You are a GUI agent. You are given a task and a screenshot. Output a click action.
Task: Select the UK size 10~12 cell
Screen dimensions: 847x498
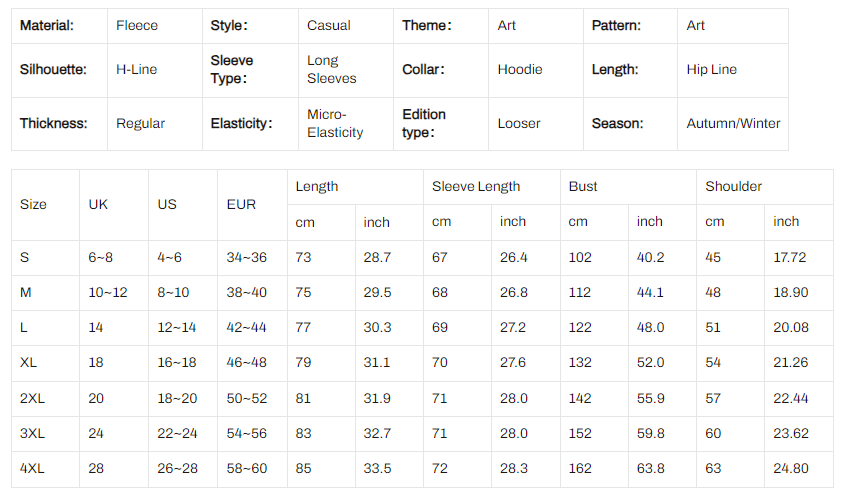108,292
